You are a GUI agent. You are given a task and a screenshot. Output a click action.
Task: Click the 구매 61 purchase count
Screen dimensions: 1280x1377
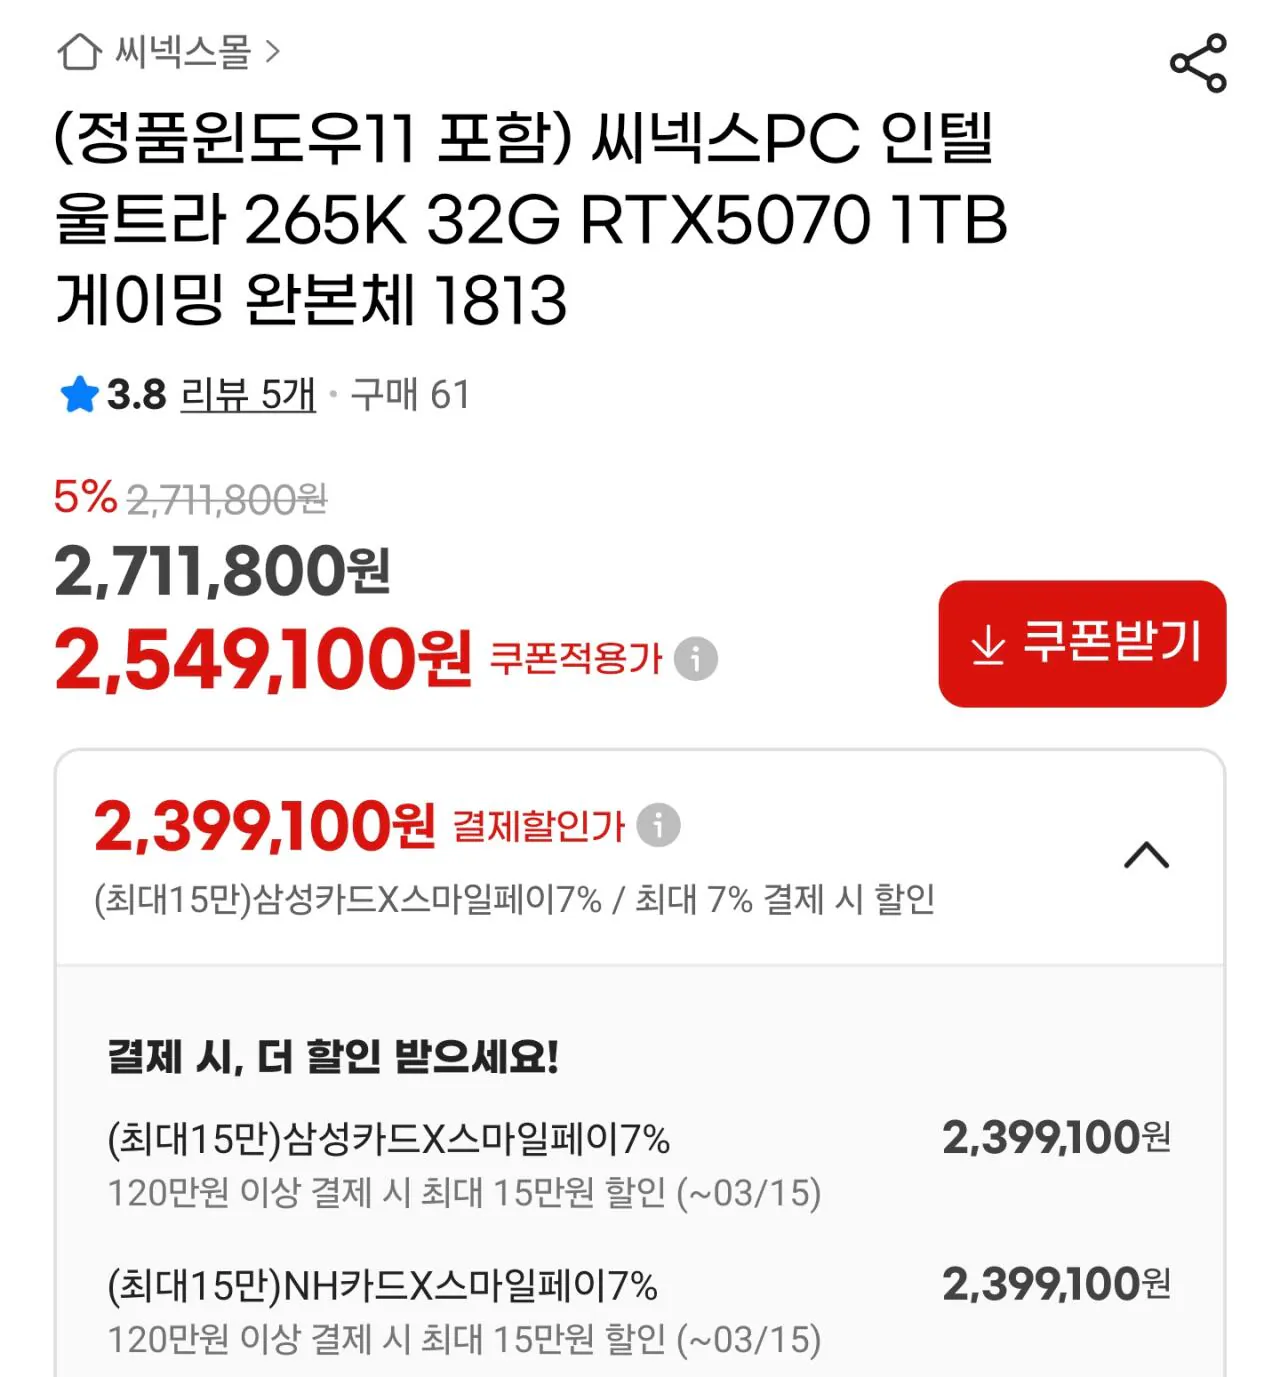410,394
